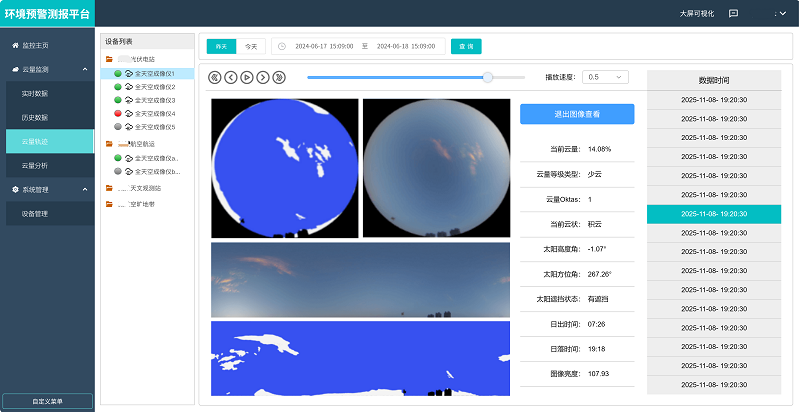The height and width of the screenshot is (412, 800).
Task: Go to 历史数据 menu item
Action: [35, 117]
